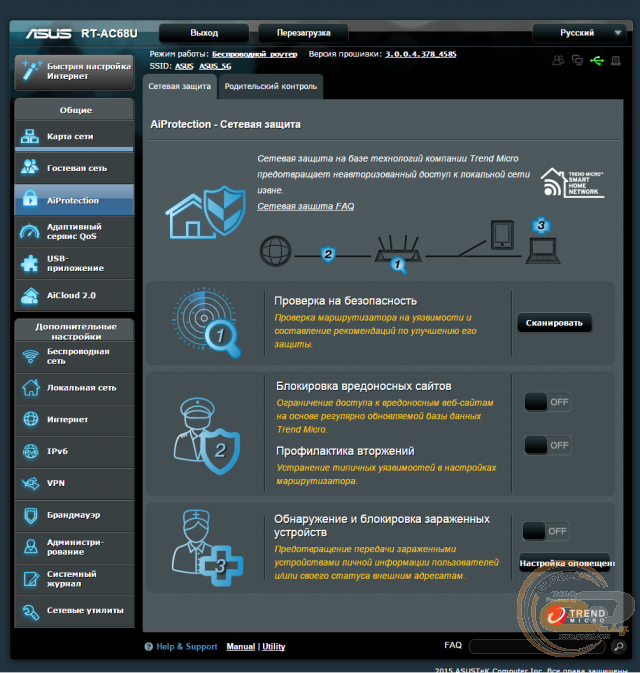The image size is (640, 673).
Task: Click the IPv6 globe icon
Action: (30, 451)
